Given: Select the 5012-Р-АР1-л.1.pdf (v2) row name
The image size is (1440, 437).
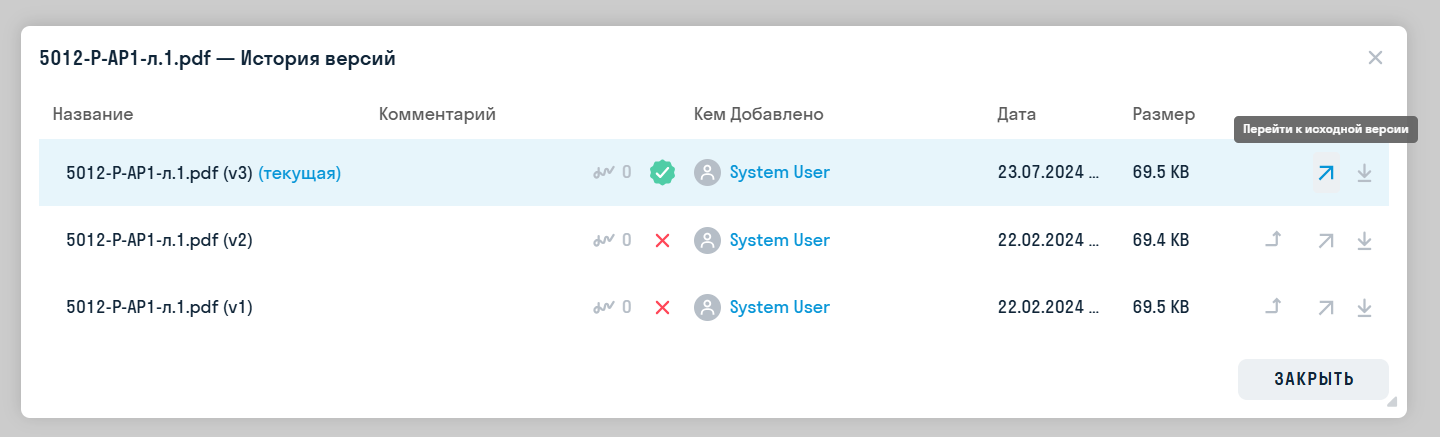Looking at the screenshot, I should 159,240.
